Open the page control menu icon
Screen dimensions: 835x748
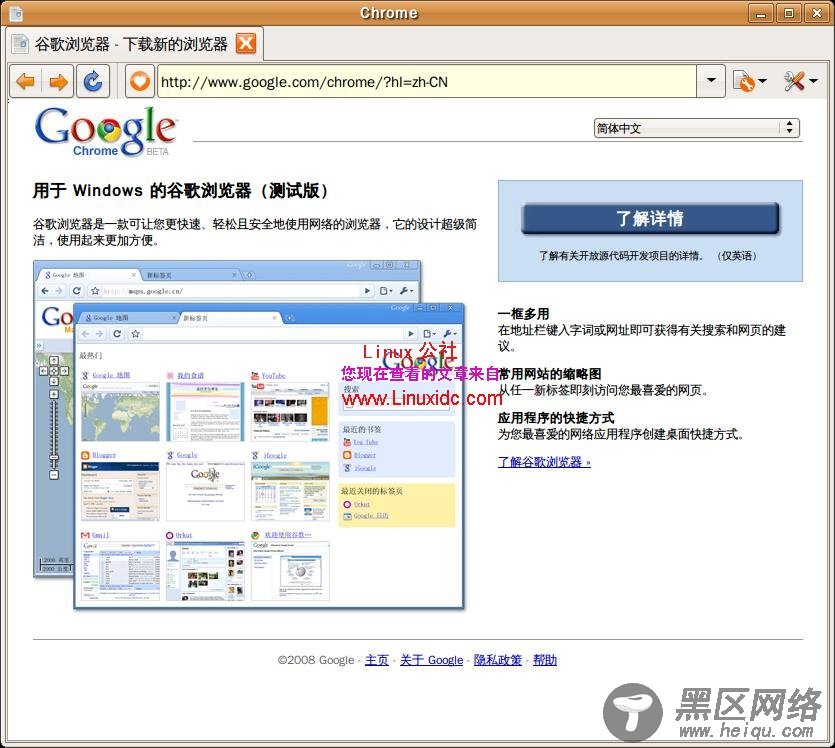coord(750,81)
